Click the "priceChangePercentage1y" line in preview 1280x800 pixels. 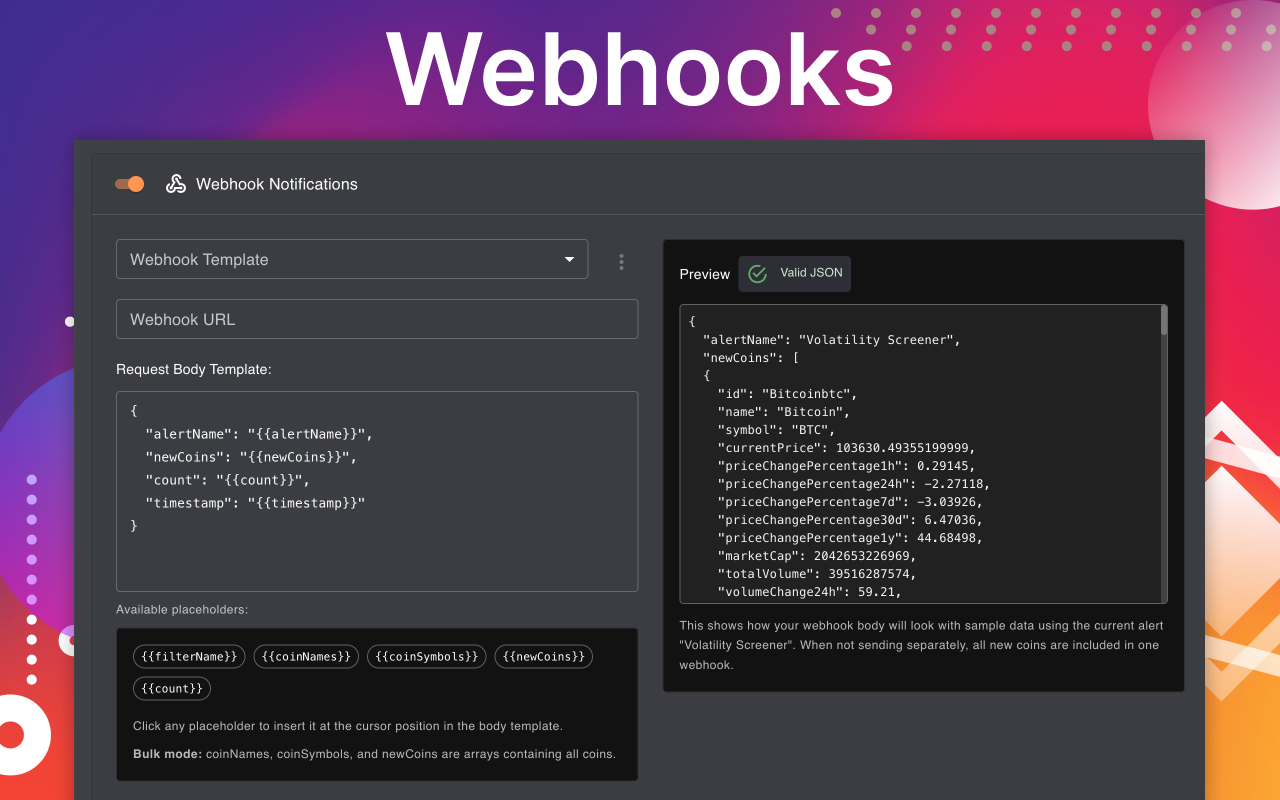[850, 538]
